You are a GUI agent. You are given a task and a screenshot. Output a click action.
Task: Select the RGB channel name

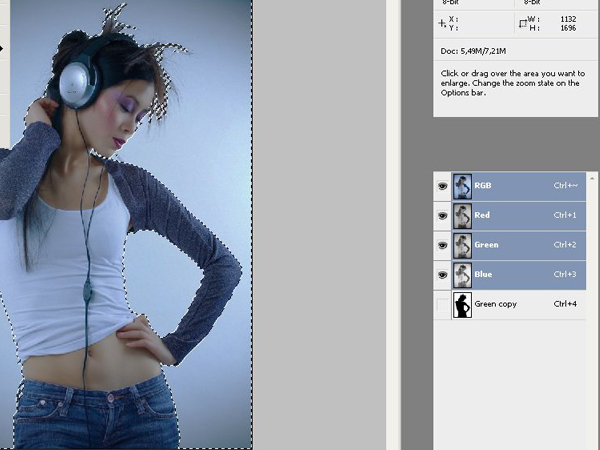pos(483,186)
